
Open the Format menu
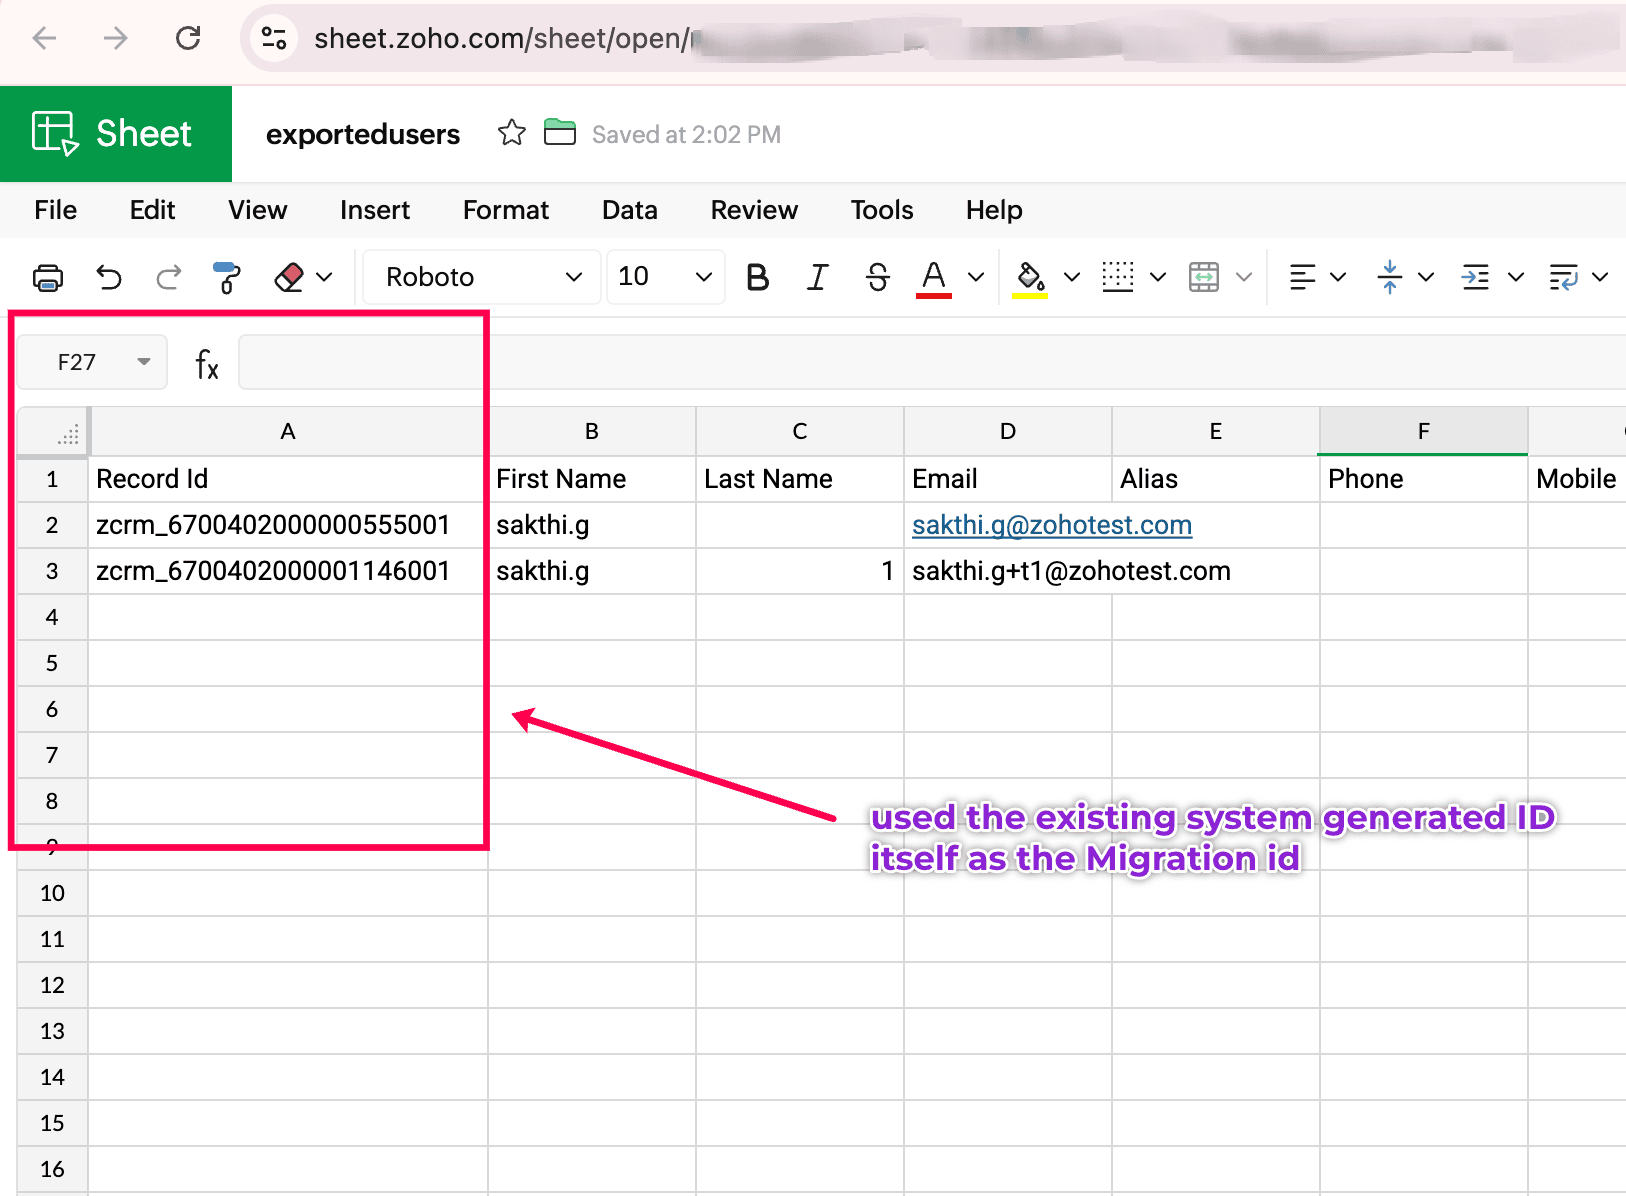point(506,210)
